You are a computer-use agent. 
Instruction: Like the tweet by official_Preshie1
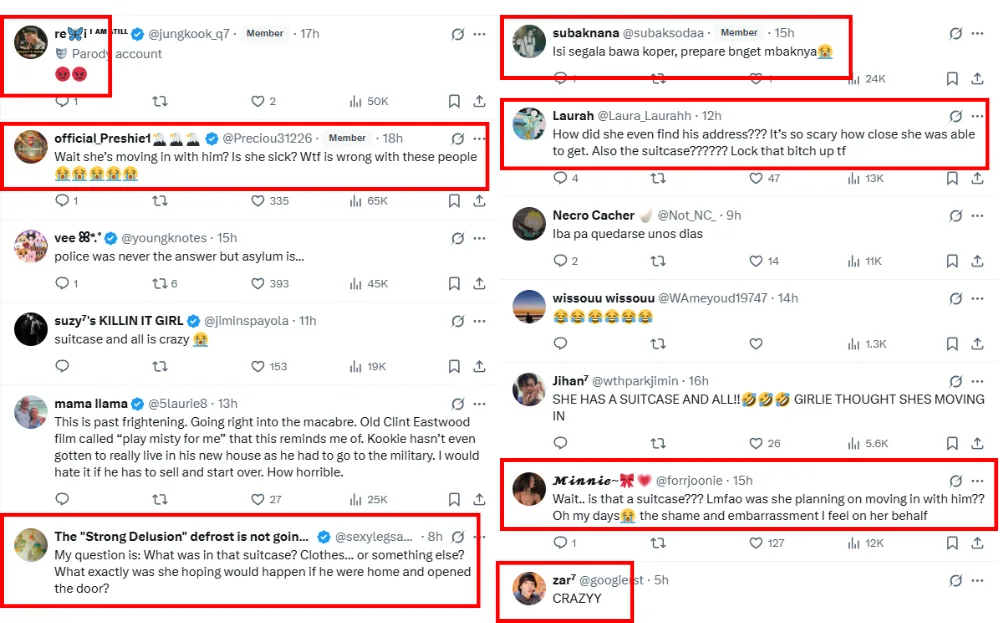pos(257,201)
